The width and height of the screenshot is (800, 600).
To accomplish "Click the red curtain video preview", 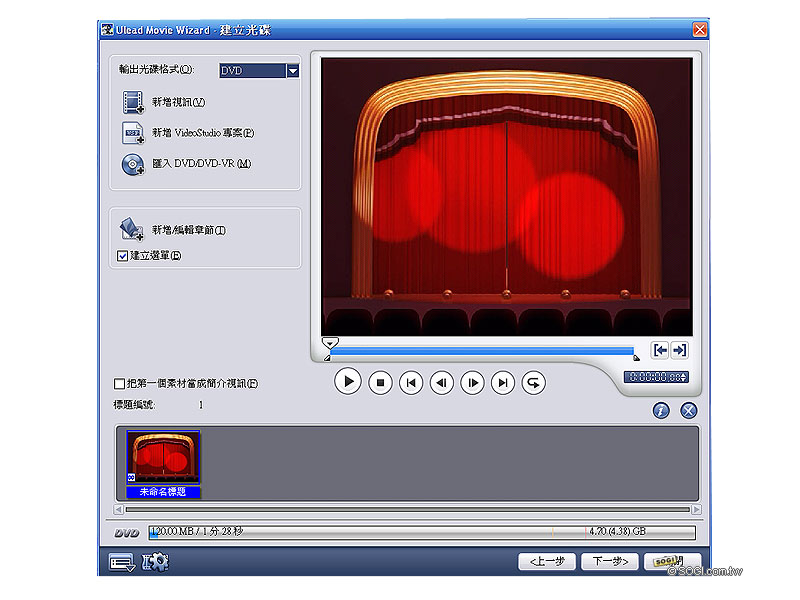I will click(507, 197).
